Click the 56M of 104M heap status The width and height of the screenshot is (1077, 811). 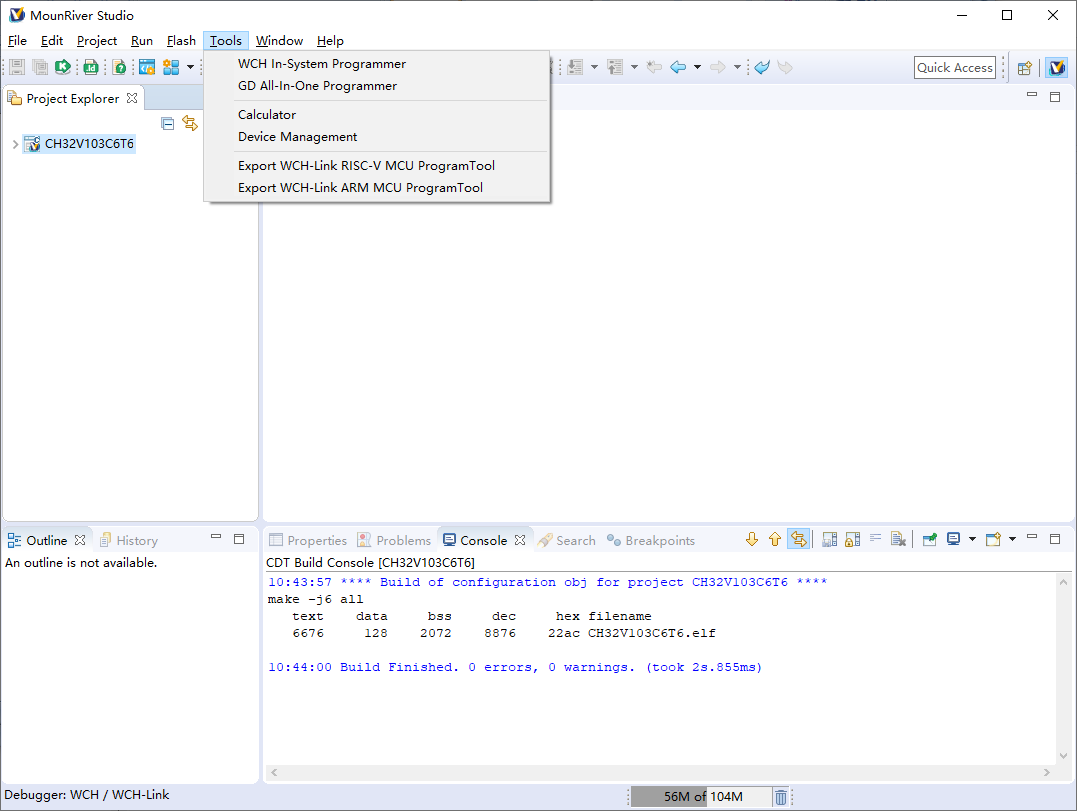pos(701,797)
